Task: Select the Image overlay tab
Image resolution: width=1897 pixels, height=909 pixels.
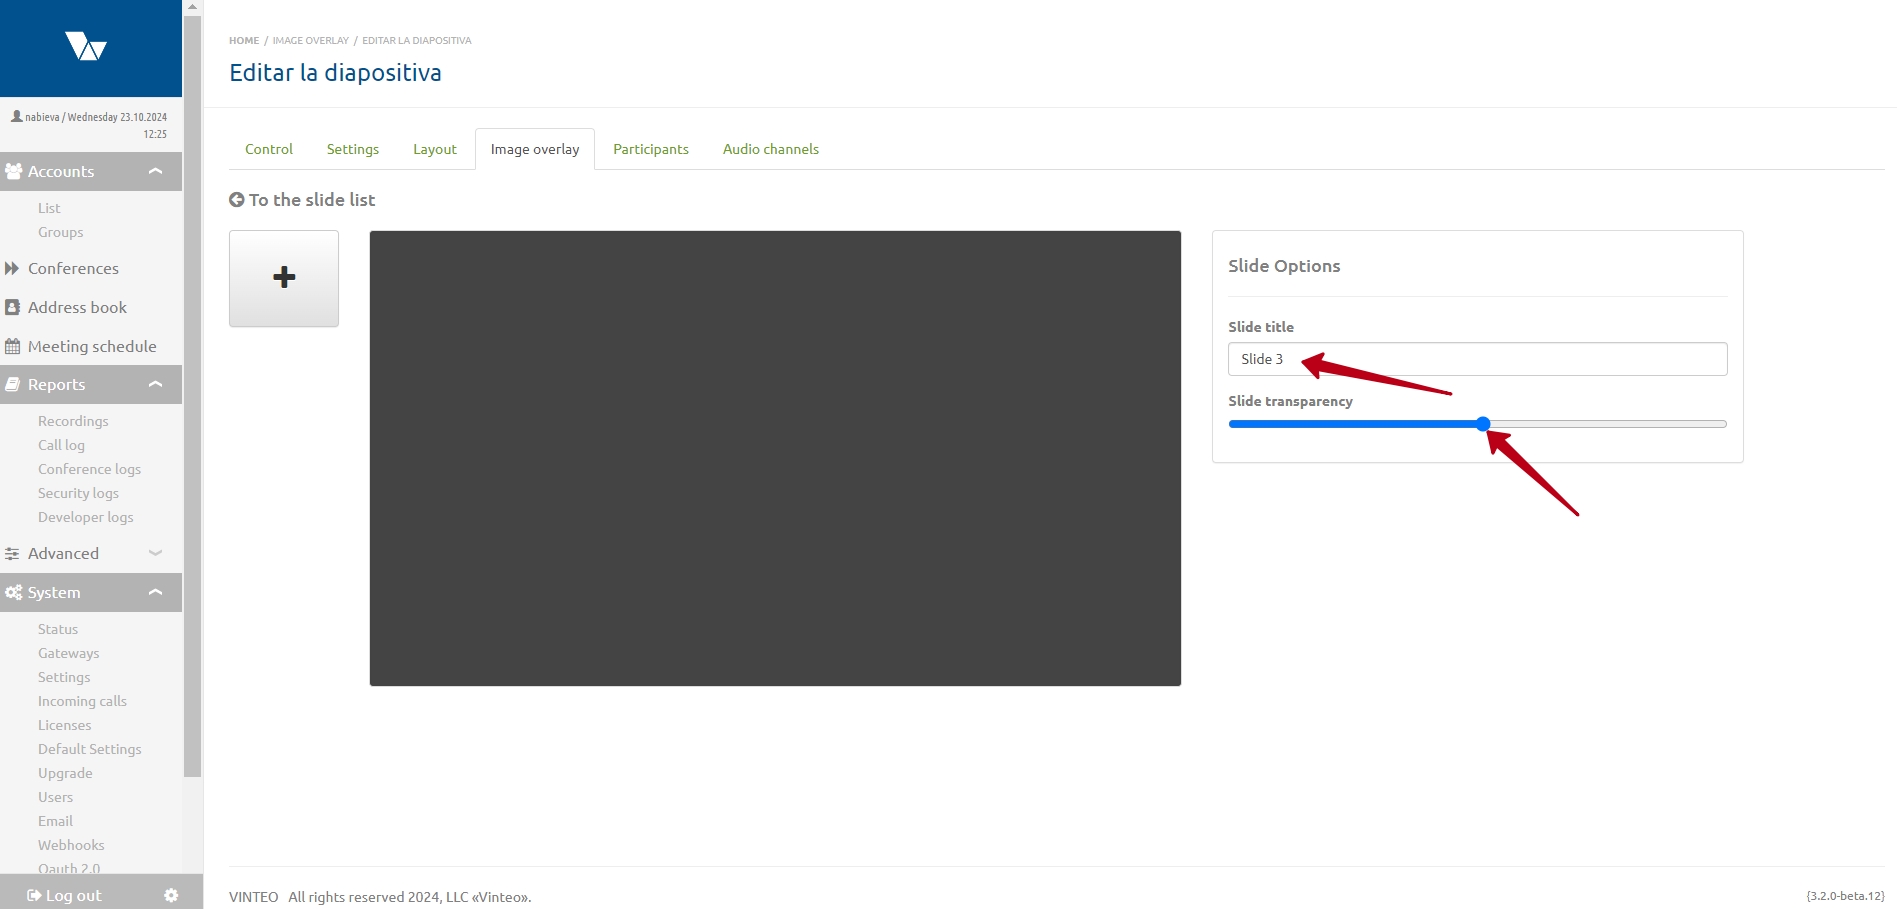Action: [535, 149]
